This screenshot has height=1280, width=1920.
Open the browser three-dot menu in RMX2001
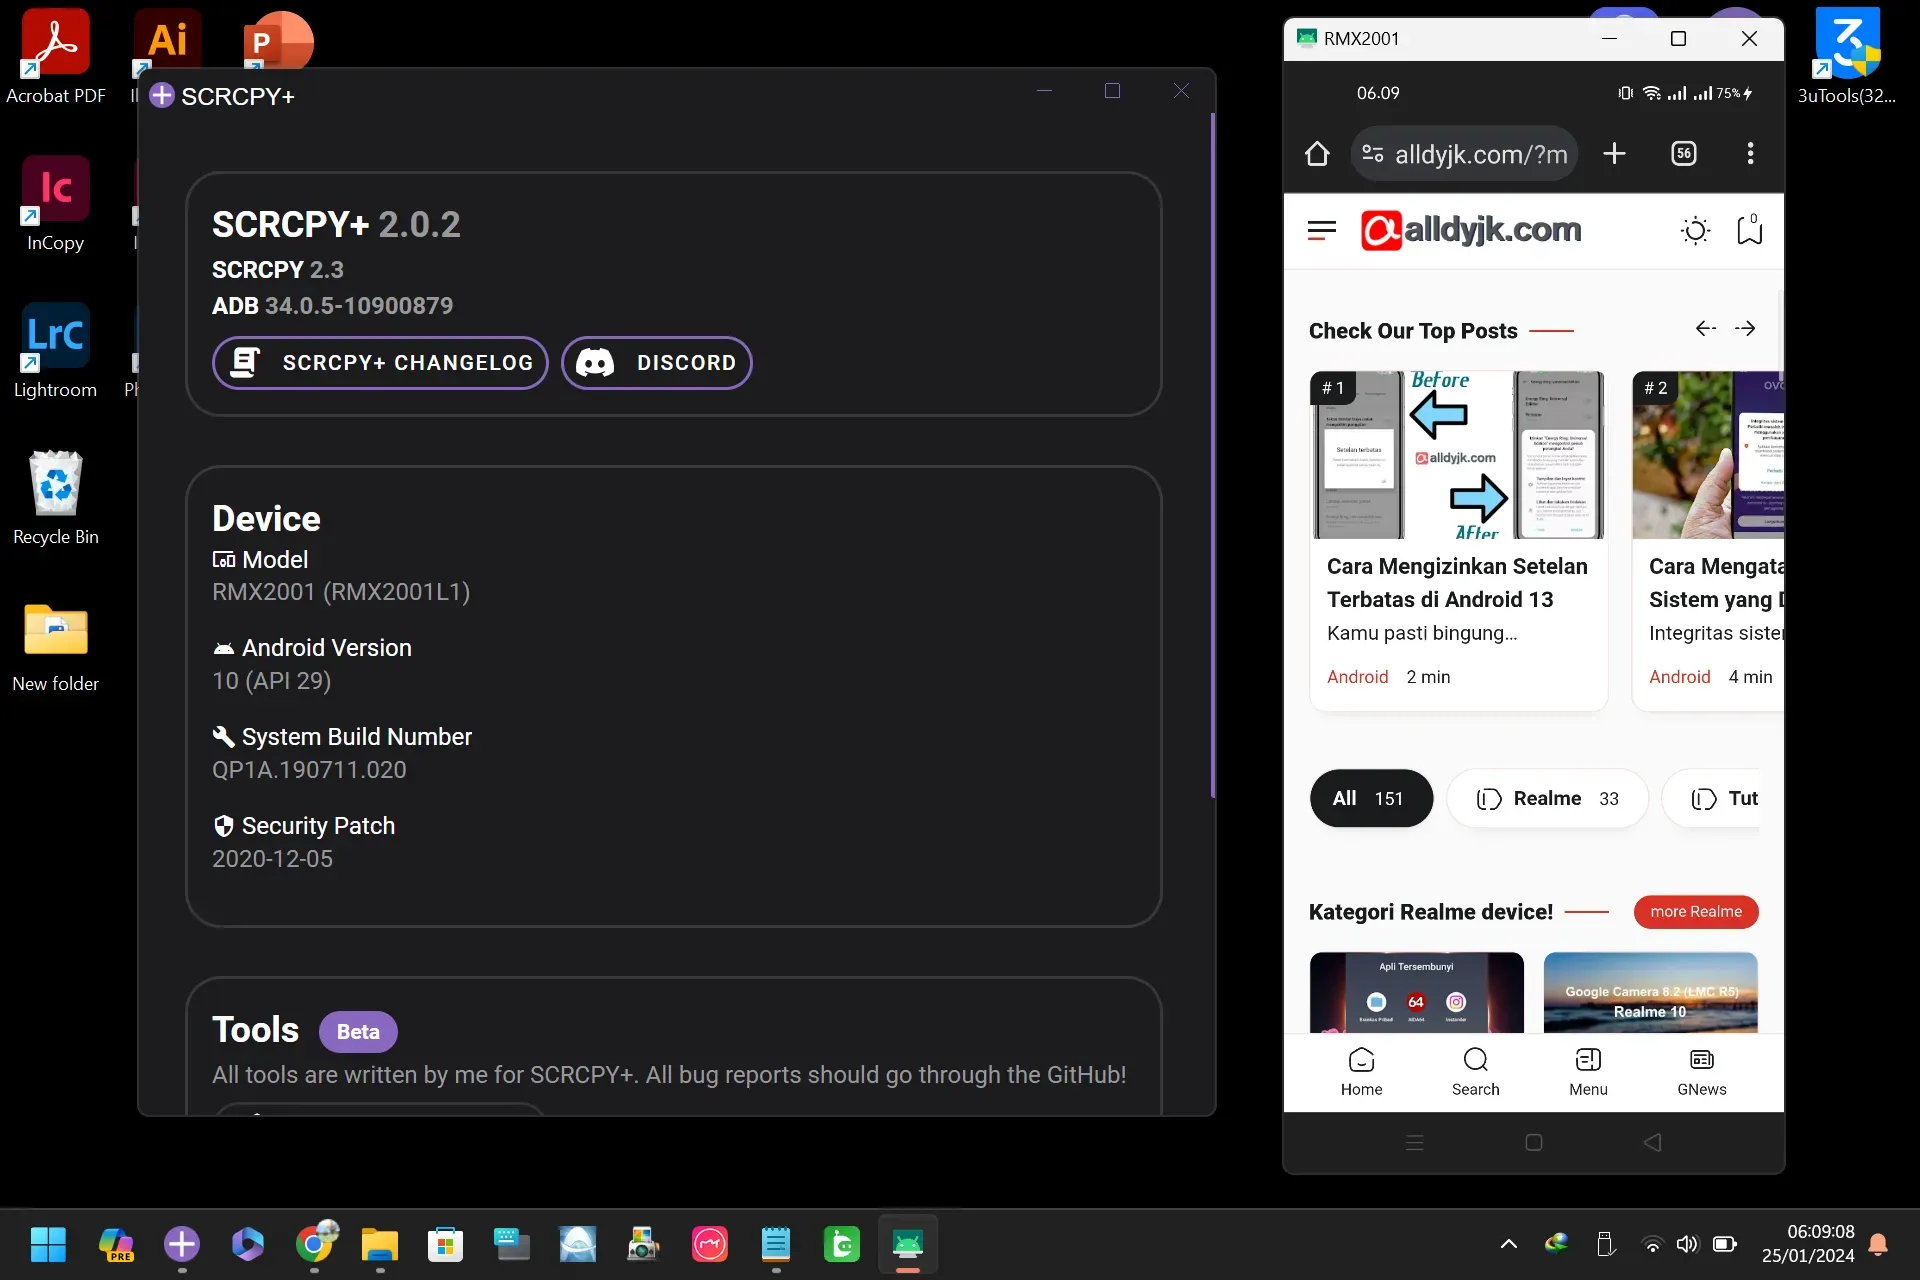tap(1750, 154)
